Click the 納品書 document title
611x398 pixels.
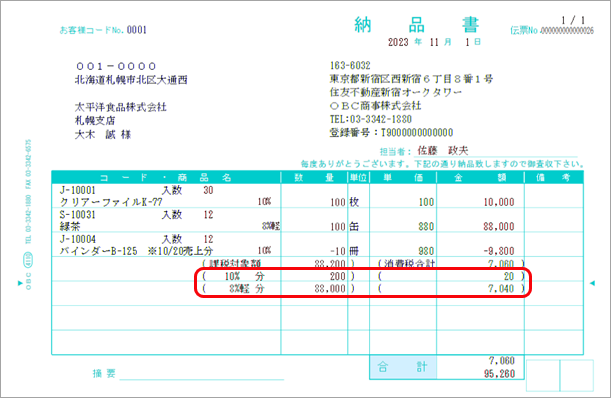pyautogui.click(x=417, y=25)
